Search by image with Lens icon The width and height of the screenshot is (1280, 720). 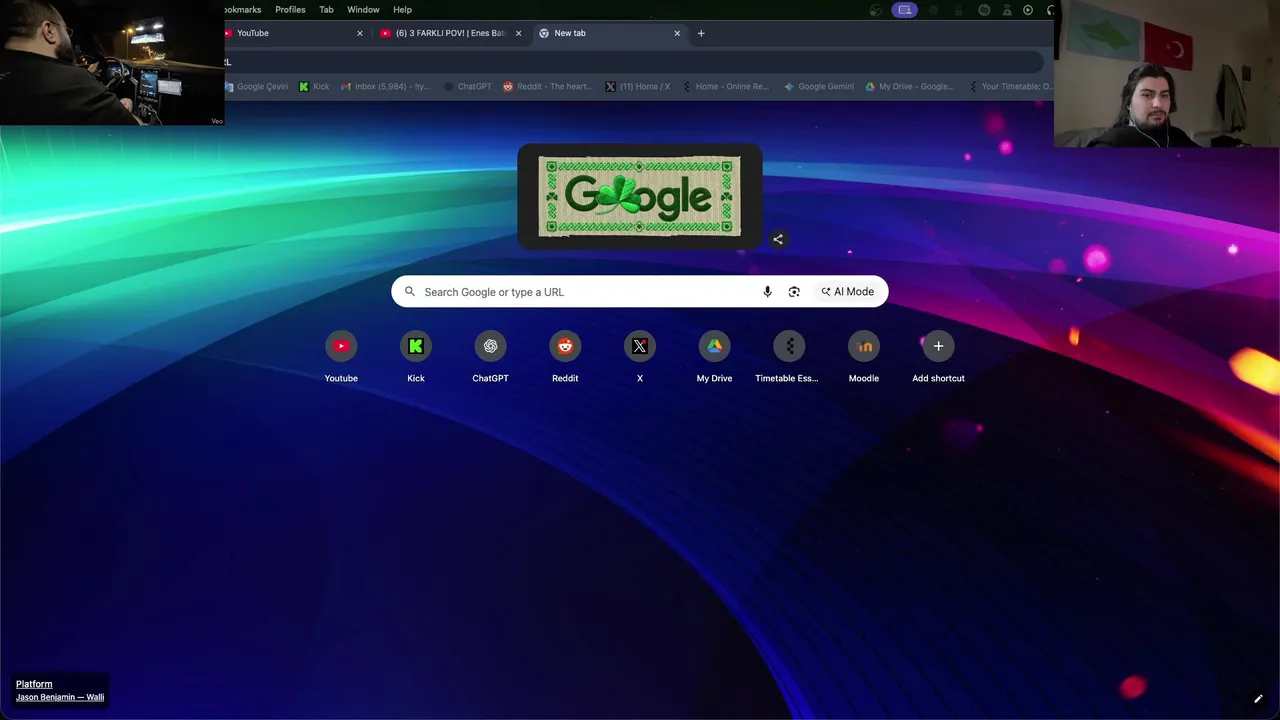coord(794,292)
